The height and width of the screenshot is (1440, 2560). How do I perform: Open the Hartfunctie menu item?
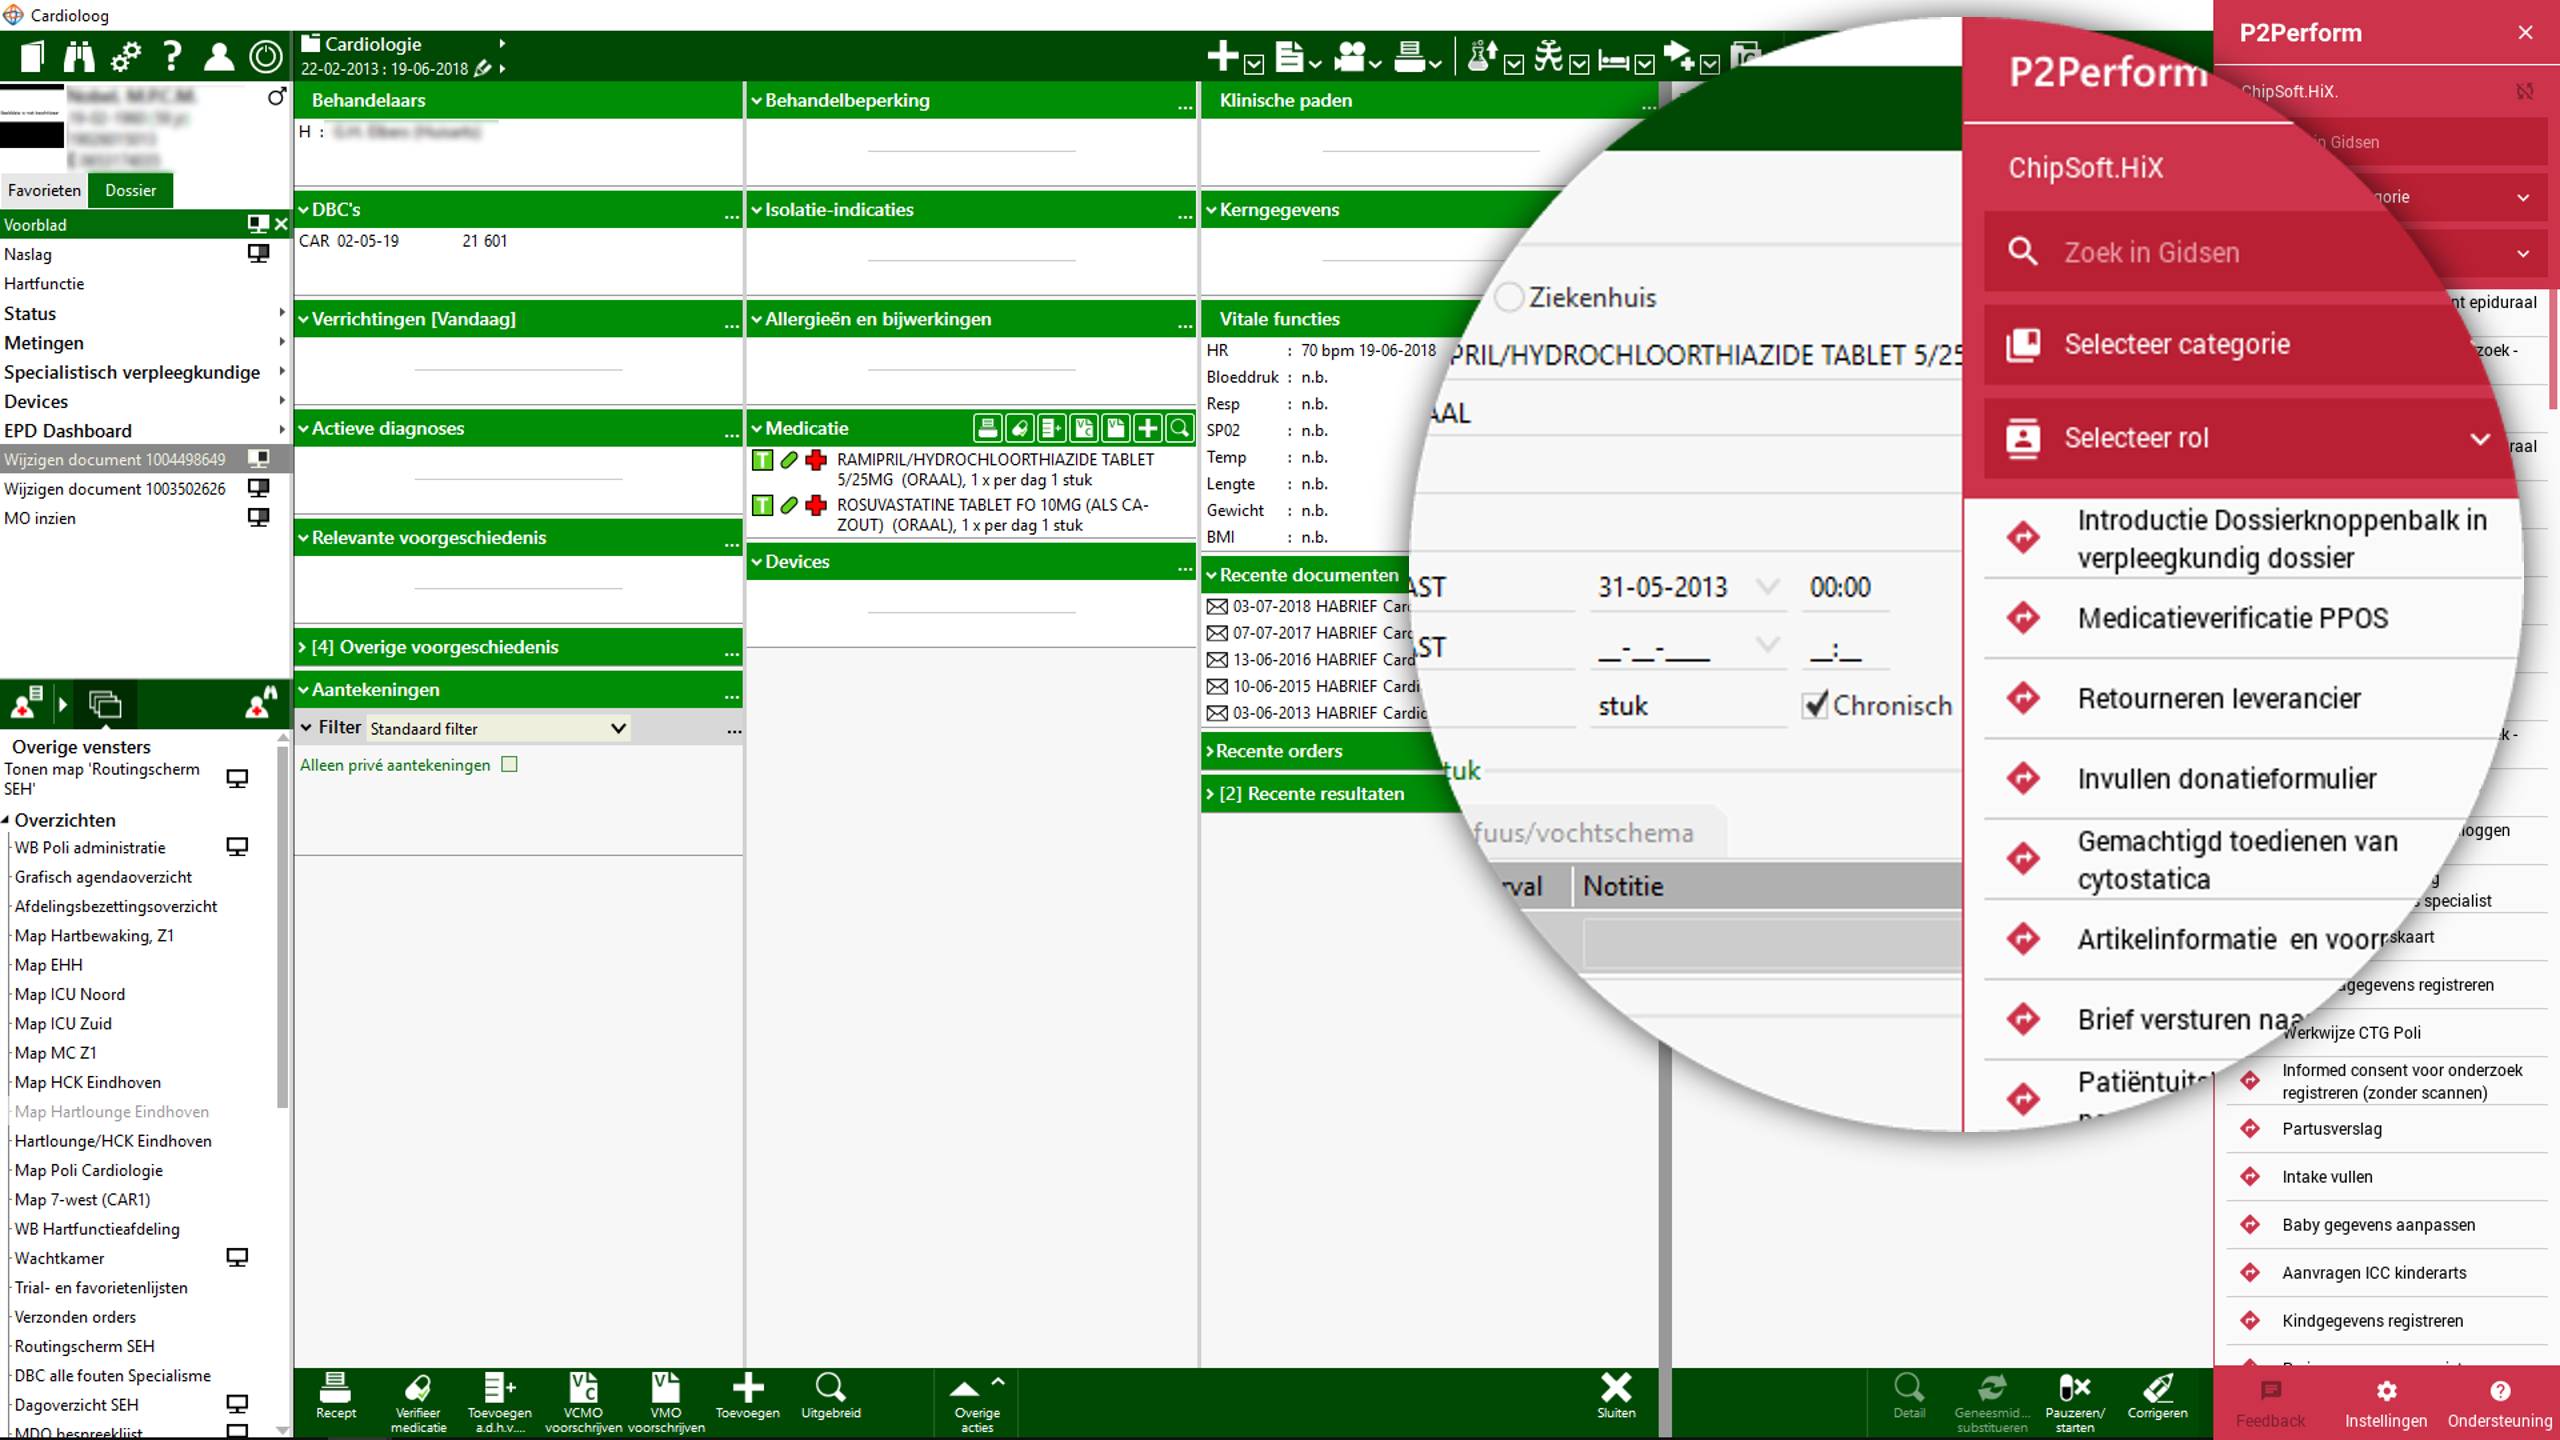pyautogui.click(x=44, y=284)
